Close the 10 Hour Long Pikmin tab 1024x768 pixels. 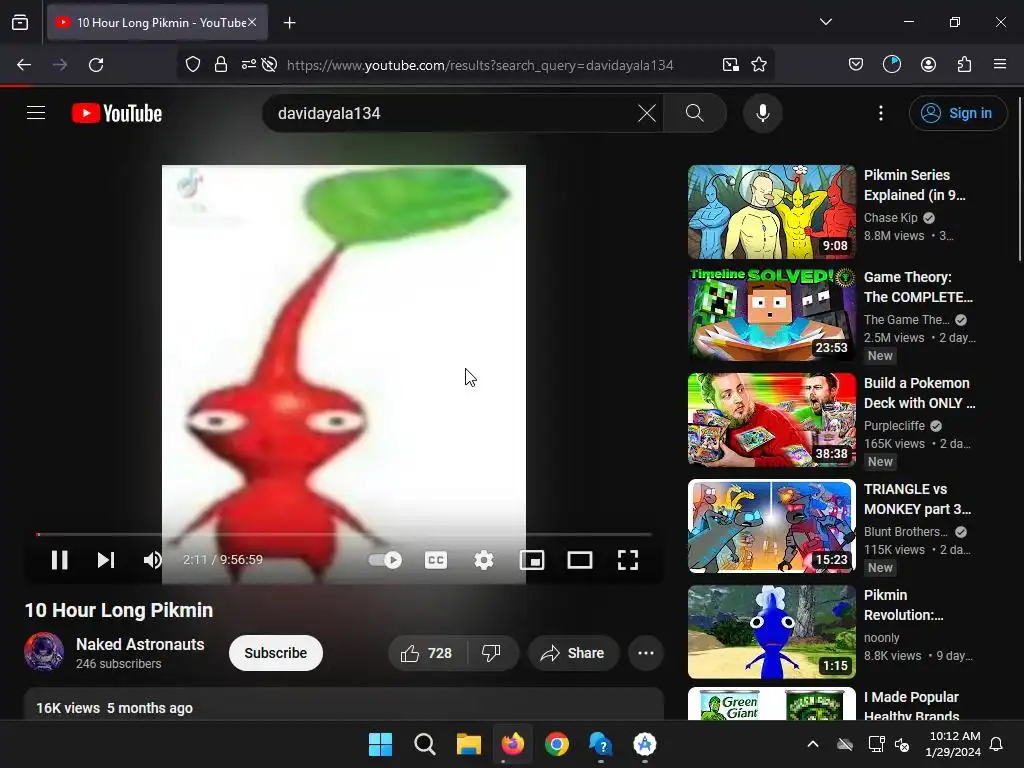tap(252, 22)
